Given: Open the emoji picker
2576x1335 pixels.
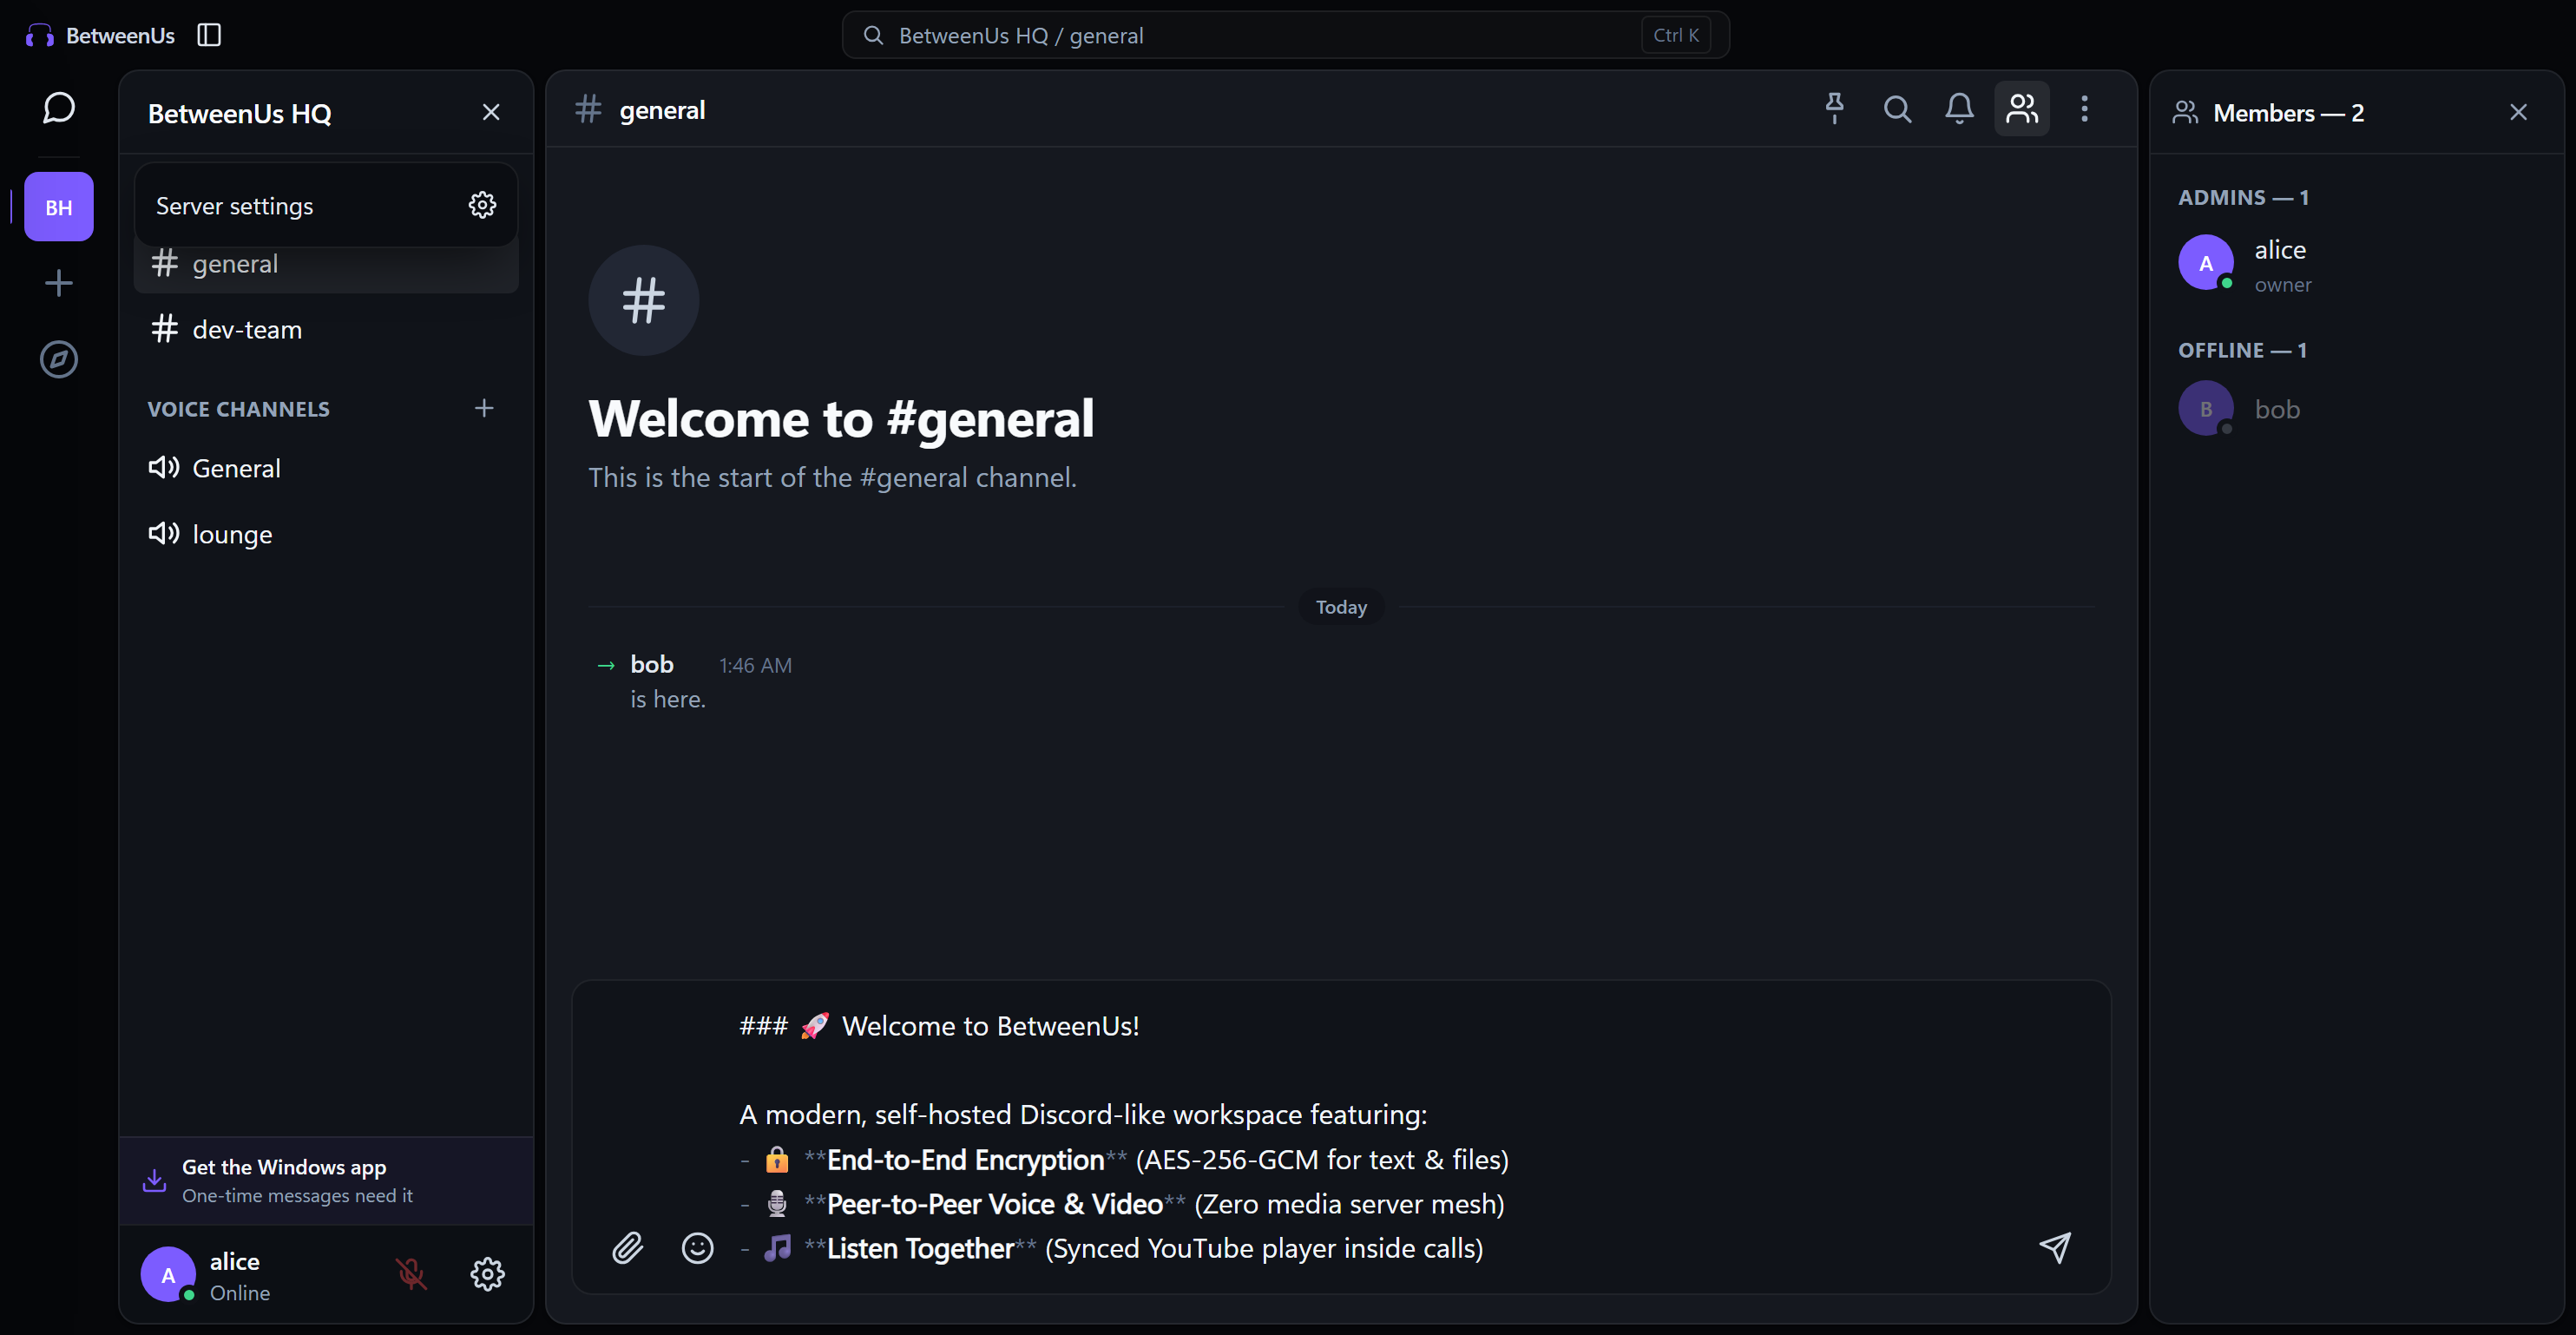Looking at the screenshot, I should click(x=698, y=1248).
